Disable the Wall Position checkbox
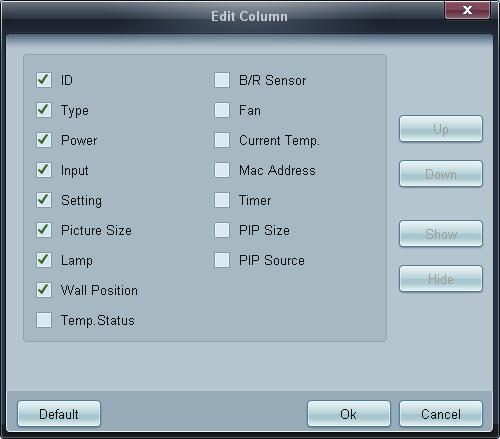The height and width of the screenshot is (439, 500). pyautogui.click(x=44, y=290)
